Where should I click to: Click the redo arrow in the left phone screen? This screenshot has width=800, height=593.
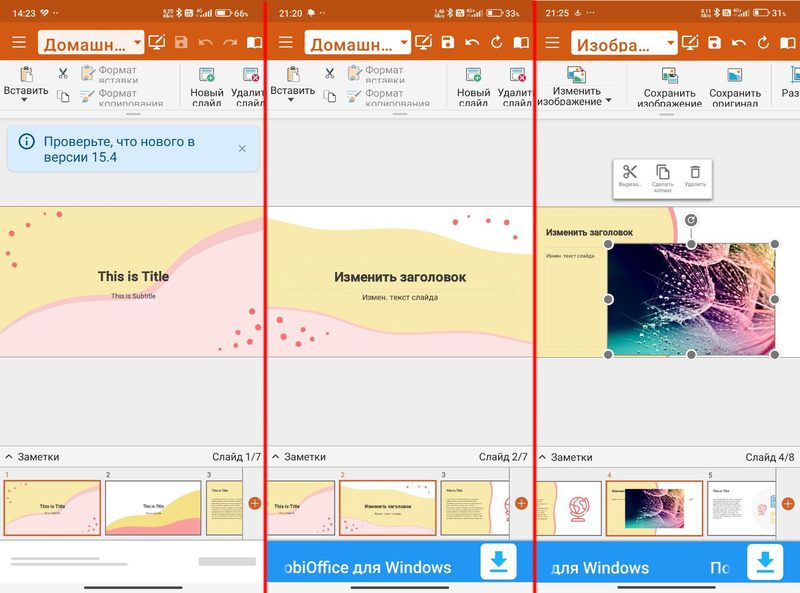(230, 42)
